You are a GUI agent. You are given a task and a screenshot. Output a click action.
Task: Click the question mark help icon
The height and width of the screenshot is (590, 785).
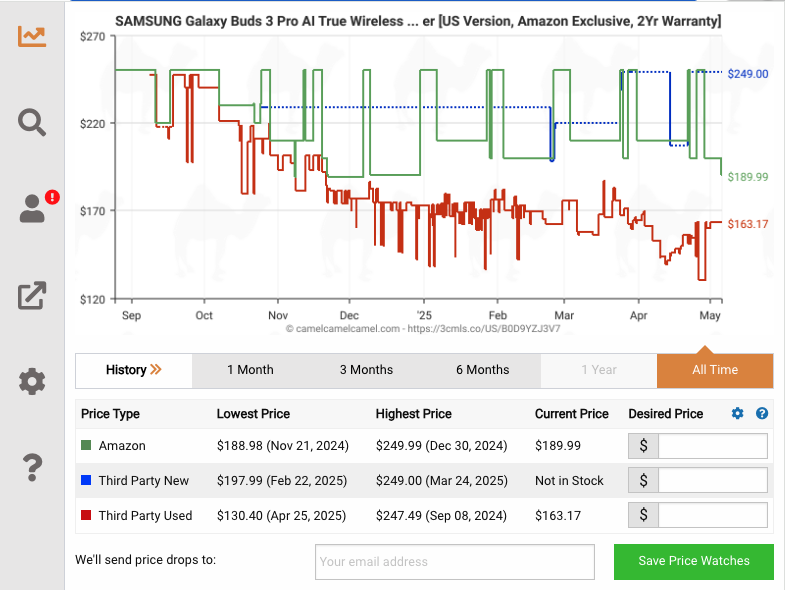click(32, 466)
